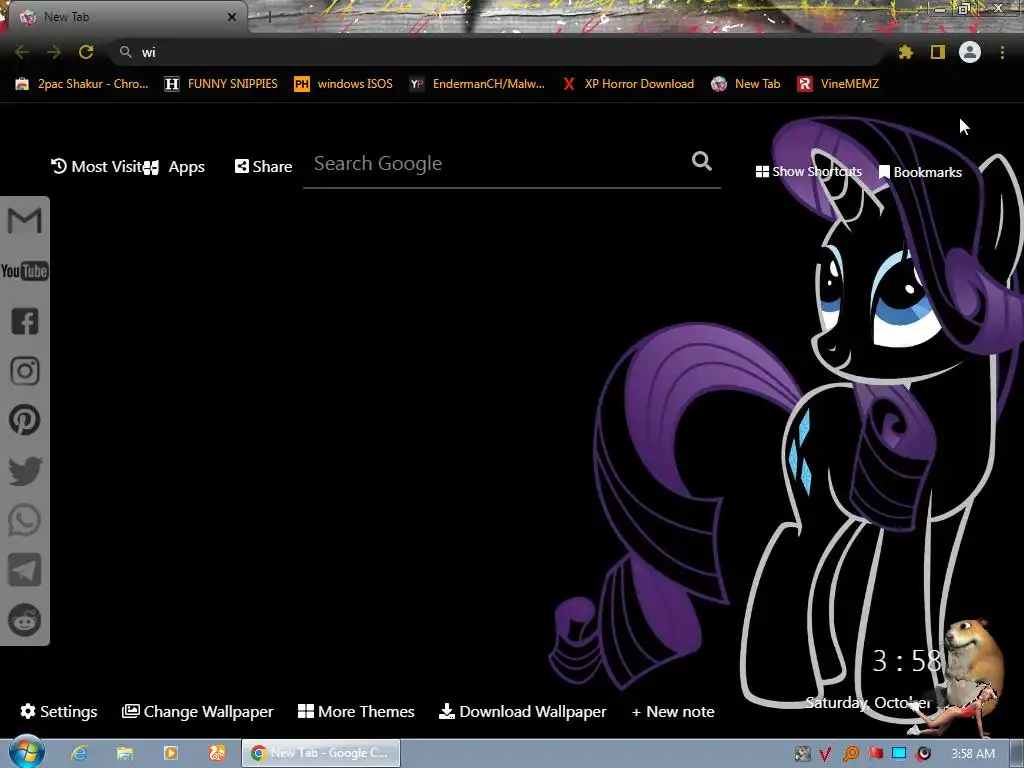Toggle Show Shortcuts
Viewport: 1024px width, 768px height.
click(808, 172)
